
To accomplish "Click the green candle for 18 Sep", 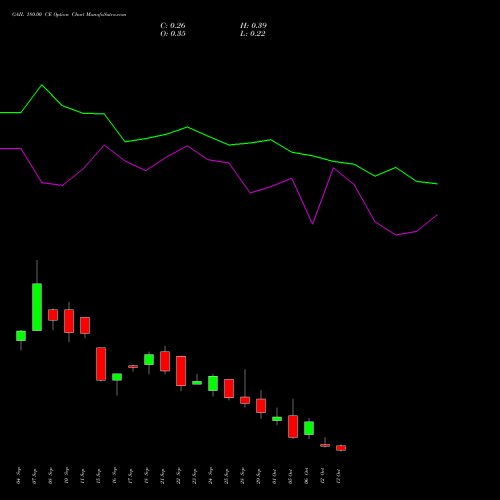I will point(149,359).
